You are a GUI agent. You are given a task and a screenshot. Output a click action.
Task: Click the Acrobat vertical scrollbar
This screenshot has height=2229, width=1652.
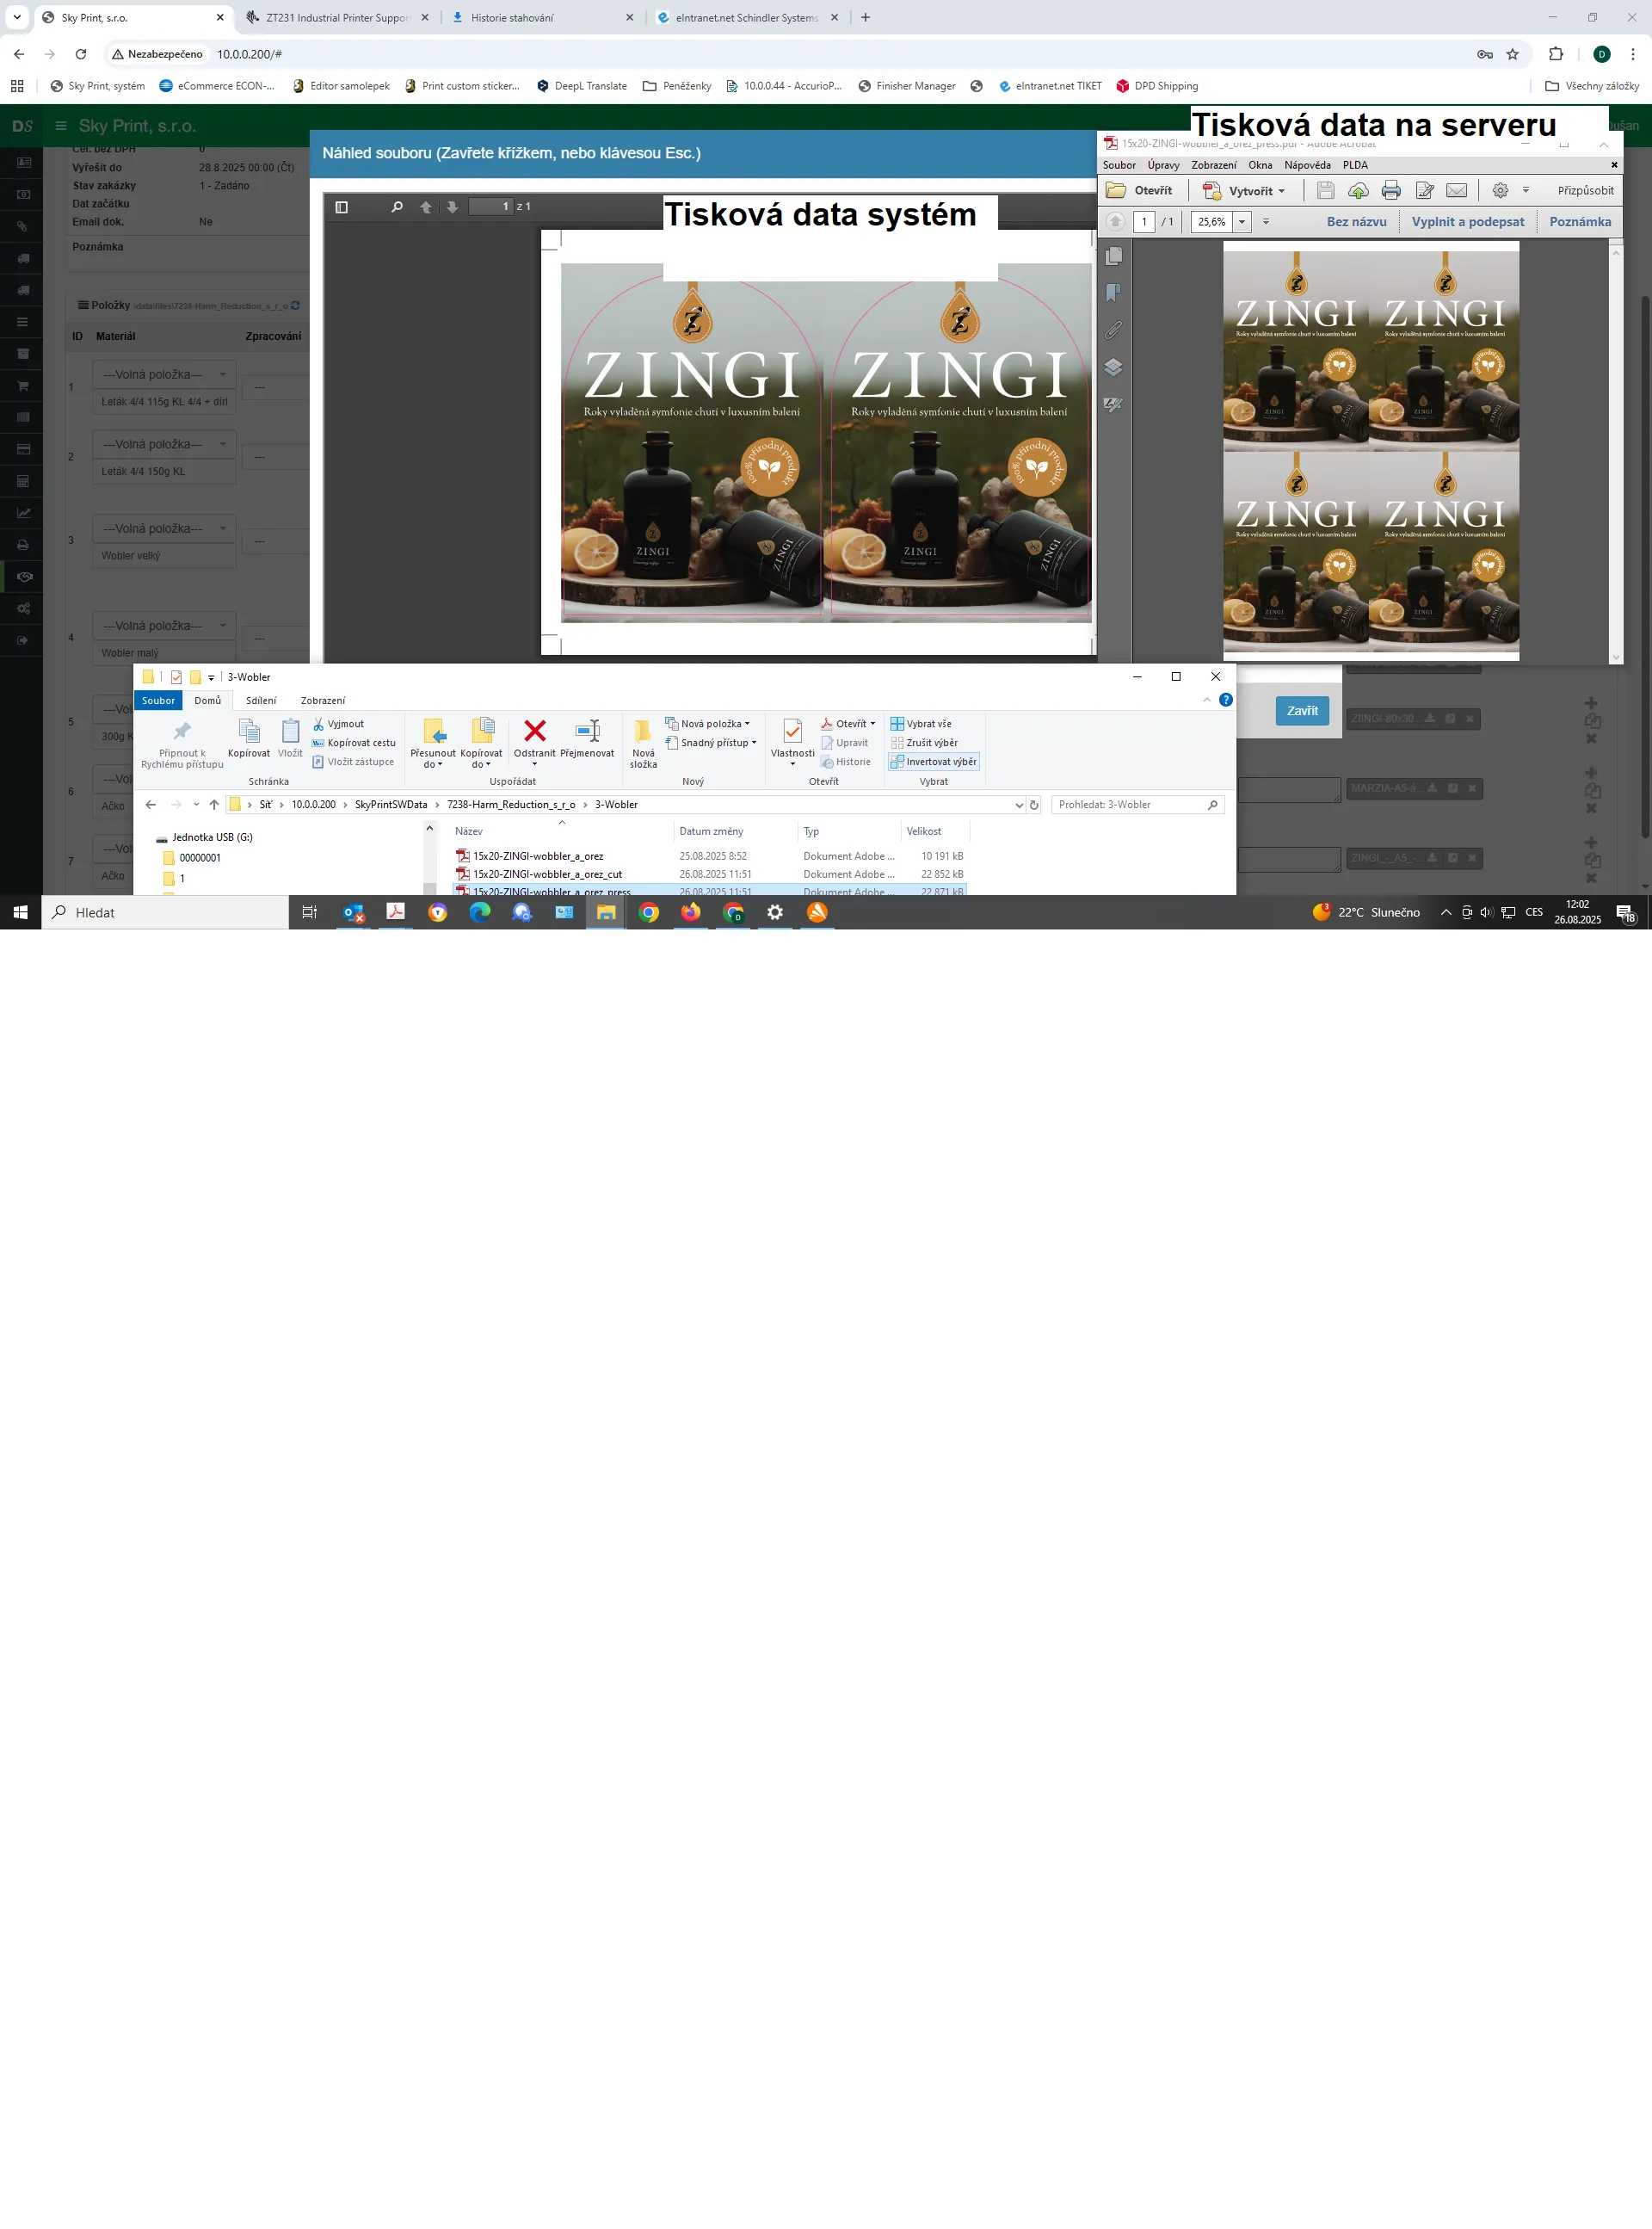tap(1616, 450)
